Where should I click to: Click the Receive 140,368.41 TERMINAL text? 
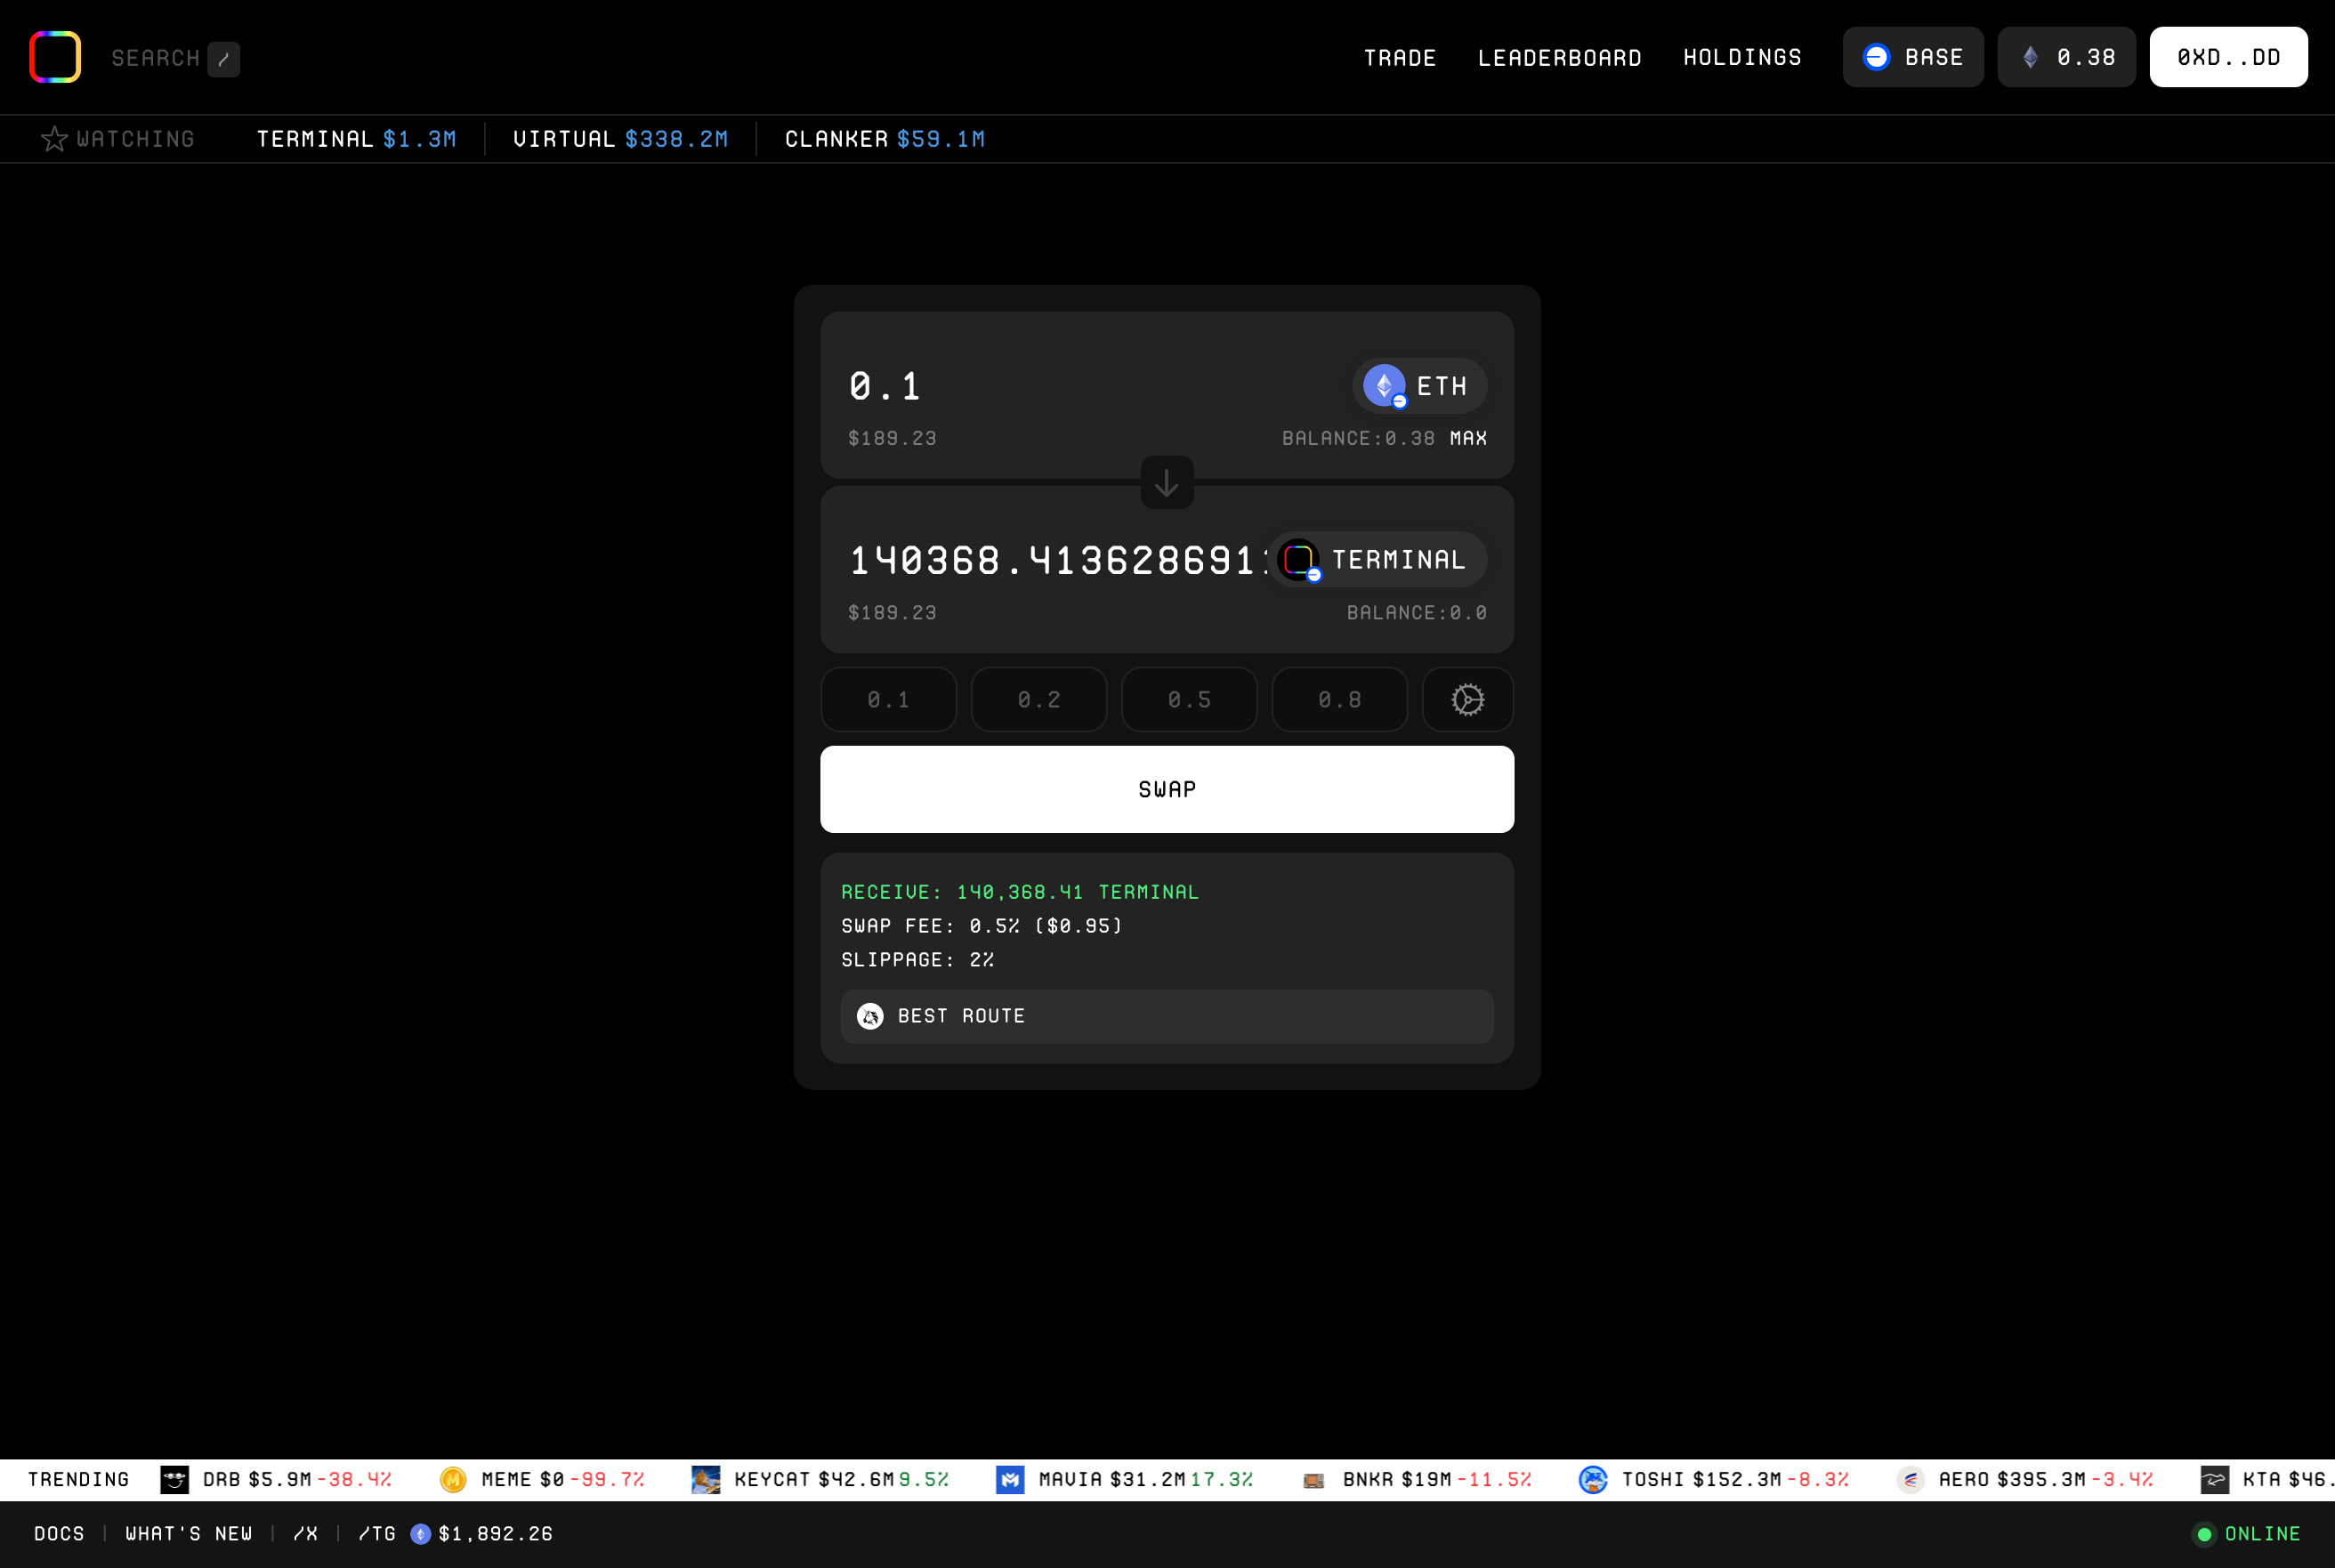click(x=1019, y=892)
